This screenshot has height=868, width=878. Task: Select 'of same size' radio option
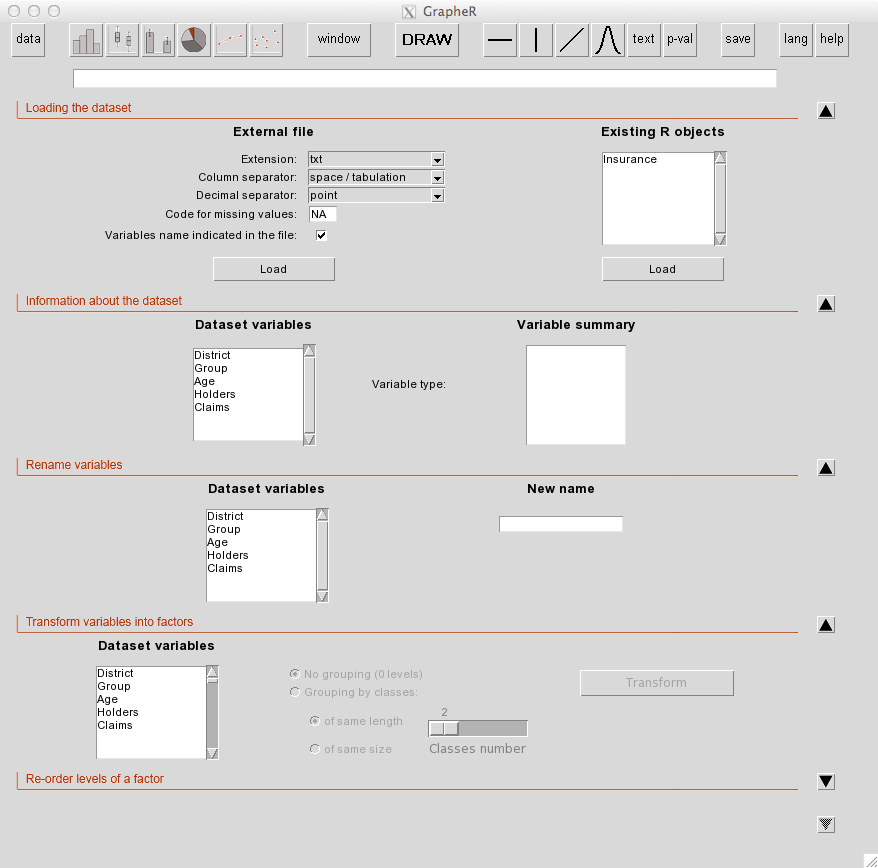point(315,749)
